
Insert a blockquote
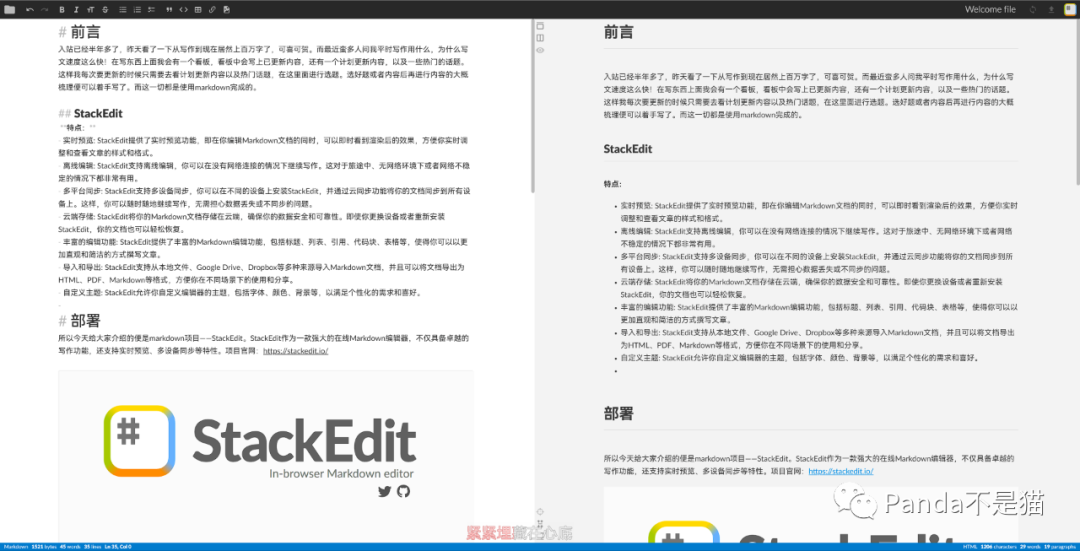(x=169, y=10)
